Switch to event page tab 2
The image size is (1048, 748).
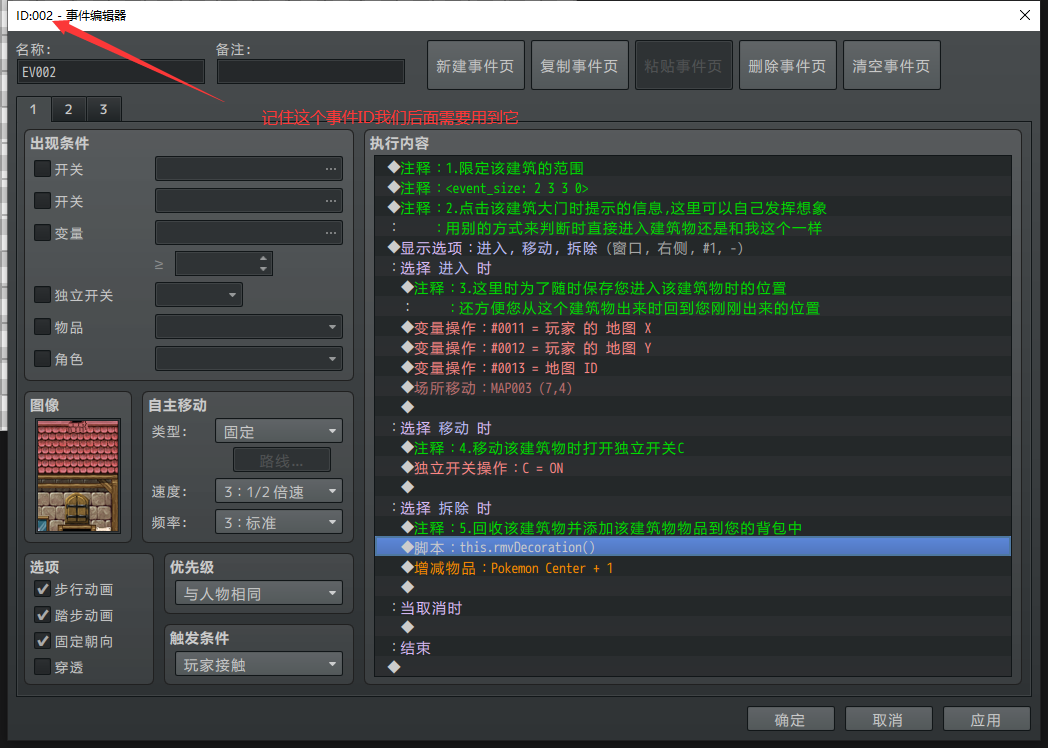tap(68, 109)
